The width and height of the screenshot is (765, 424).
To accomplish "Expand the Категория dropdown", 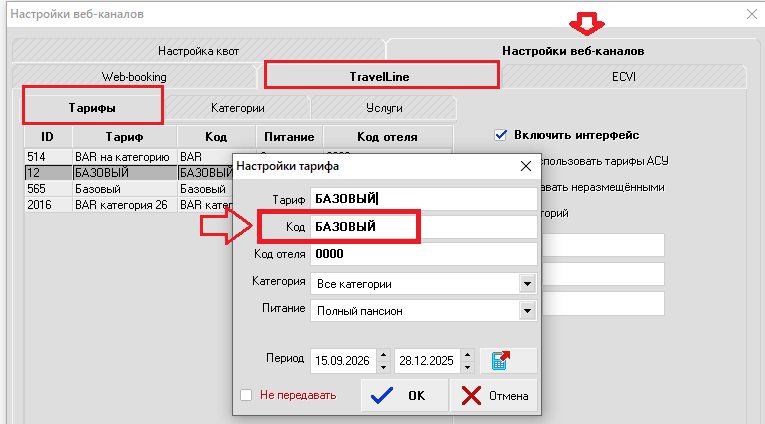I will click(527, 283).
